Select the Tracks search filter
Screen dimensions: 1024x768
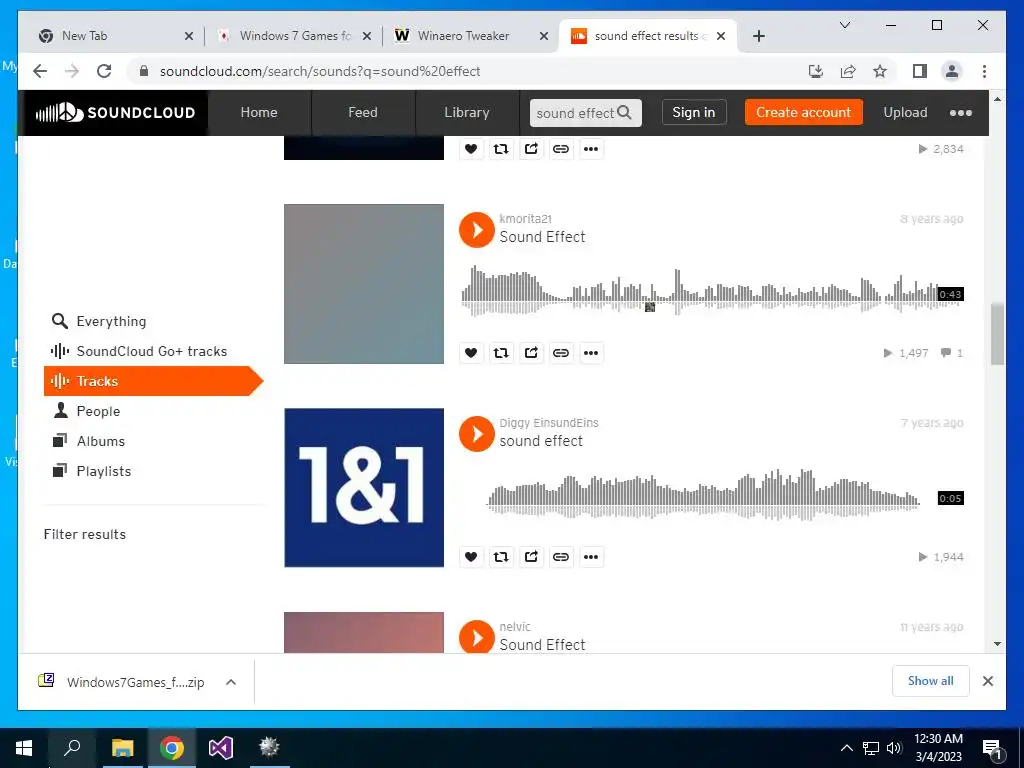(x=153, y=381)
